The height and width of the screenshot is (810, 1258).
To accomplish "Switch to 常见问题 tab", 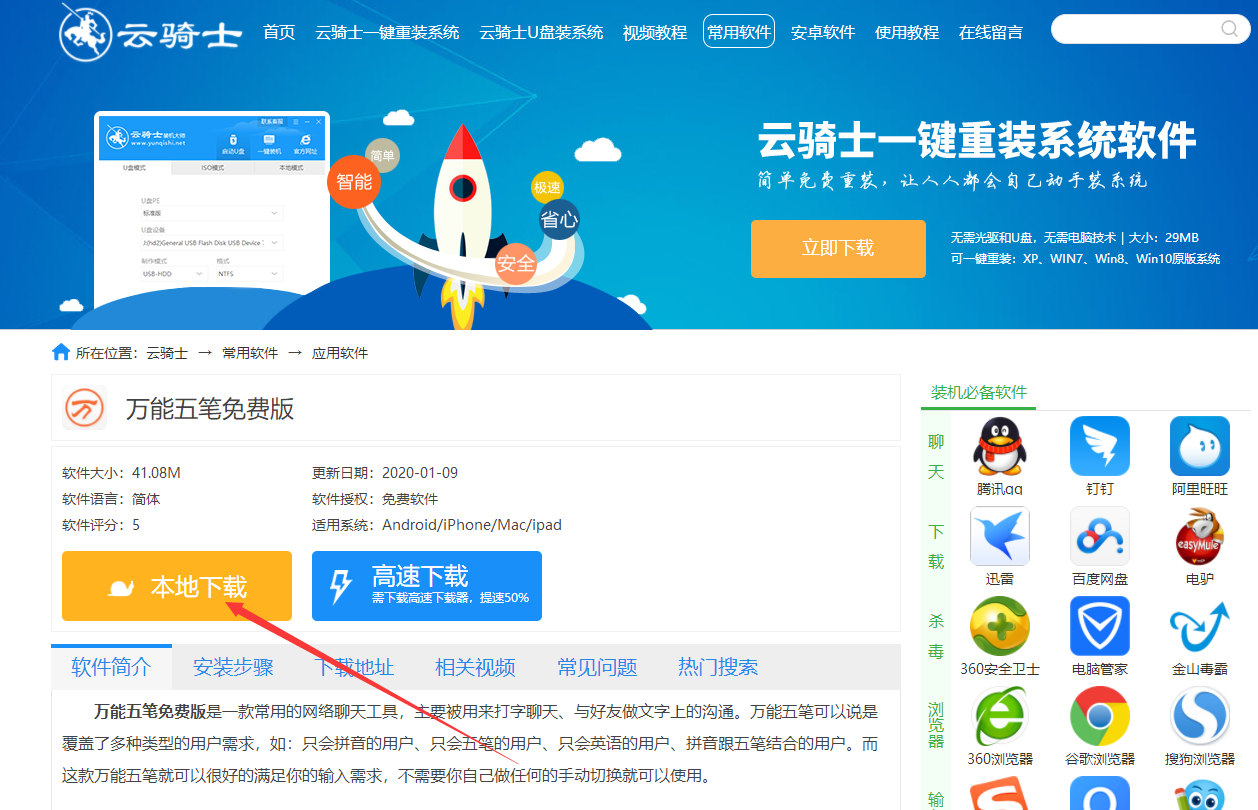I will (x=597, y=667).
